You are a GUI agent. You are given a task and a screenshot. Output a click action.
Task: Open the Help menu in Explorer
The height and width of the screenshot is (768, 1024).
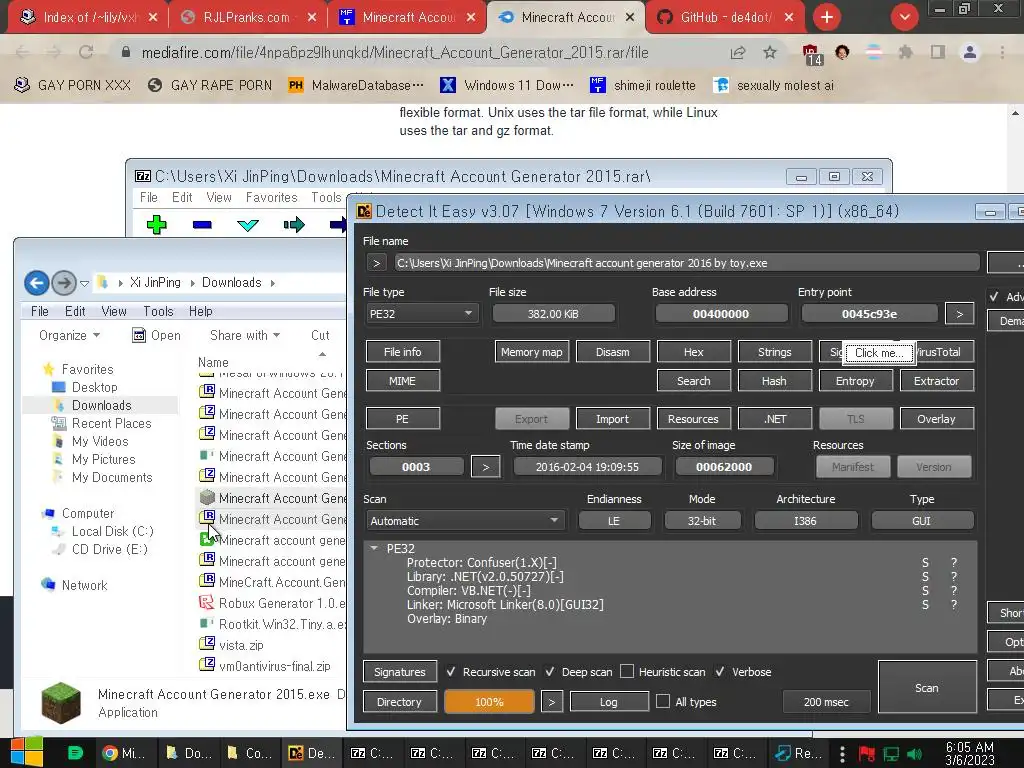click(x=200, y=312)
